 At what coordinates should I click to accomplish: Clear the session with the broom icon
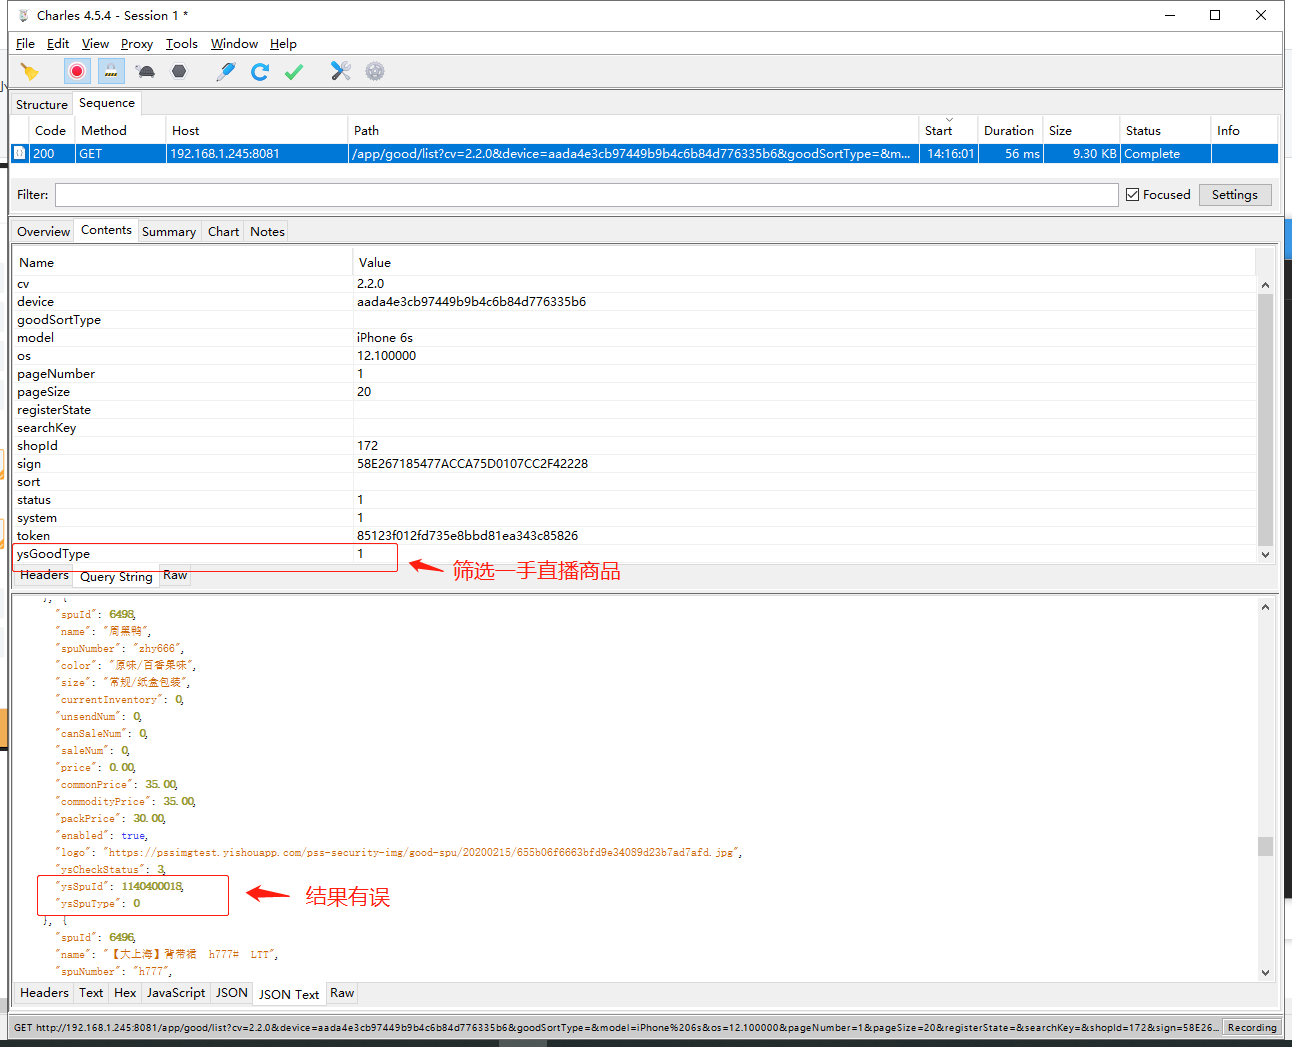coord(29,71)
